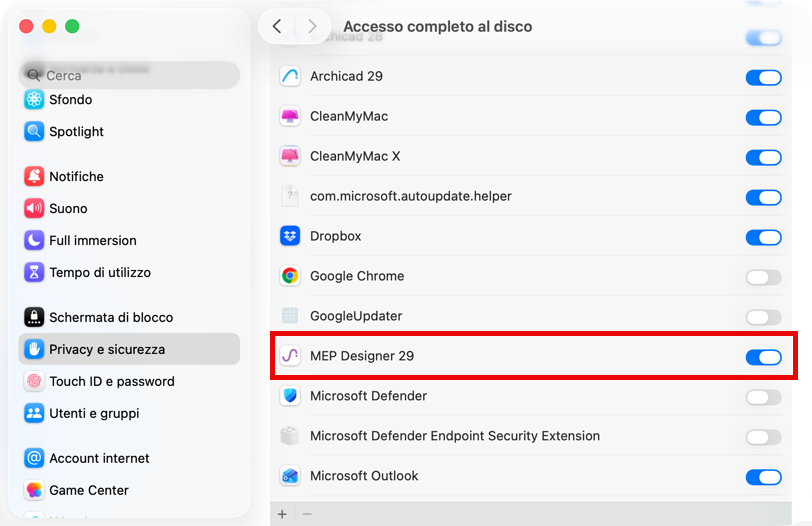Go back with the left chevron button
Screen dimensions: 812x526
[277, 26]
